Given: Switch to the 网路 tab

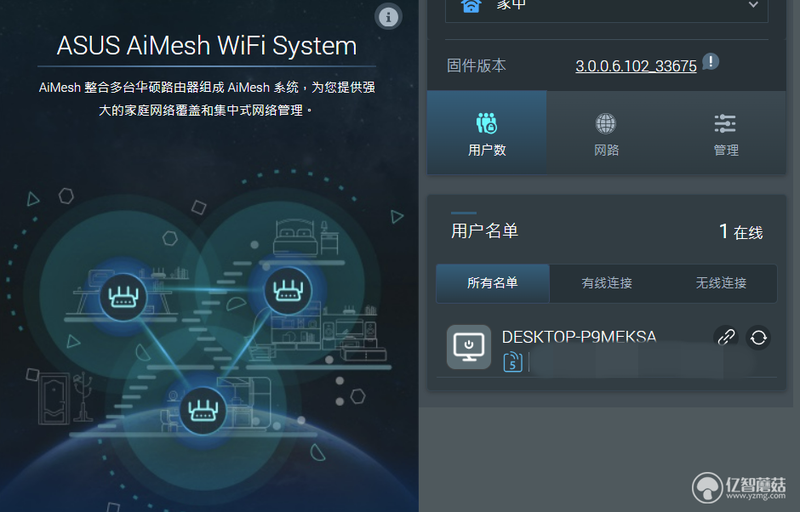Looking at the screenshot, I should point(606,133).
